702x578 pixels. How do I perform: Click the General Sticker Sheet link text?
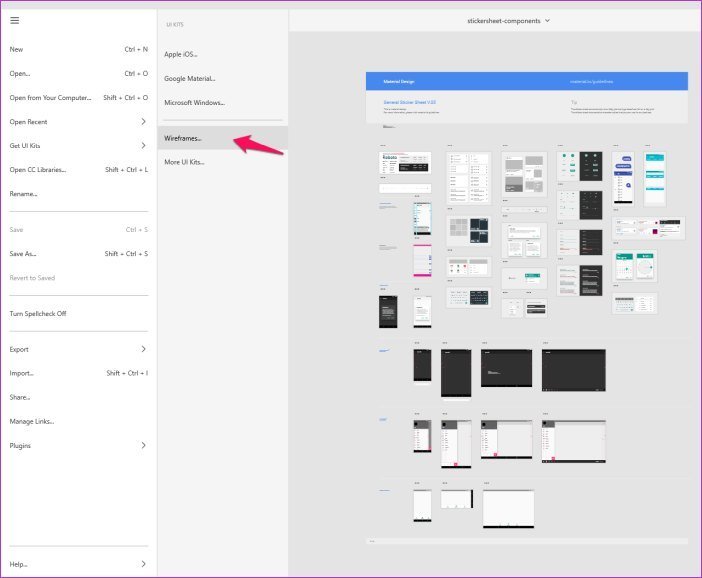pos(409,103)
